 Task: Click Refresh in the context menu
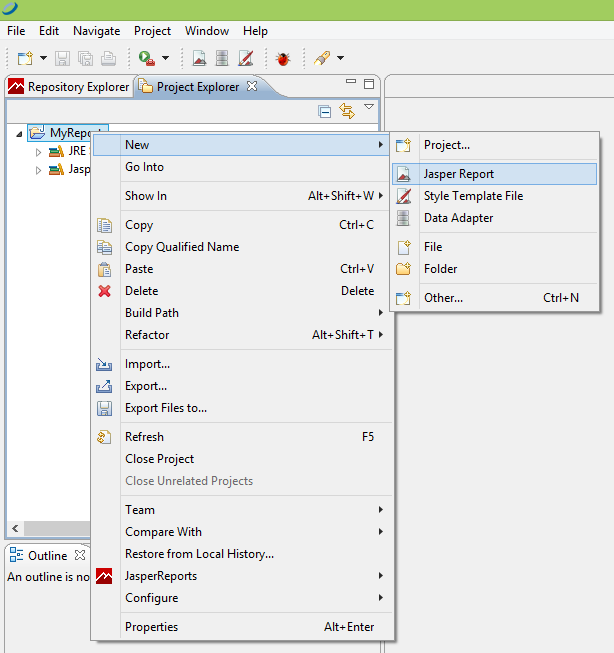pos(242,437)
